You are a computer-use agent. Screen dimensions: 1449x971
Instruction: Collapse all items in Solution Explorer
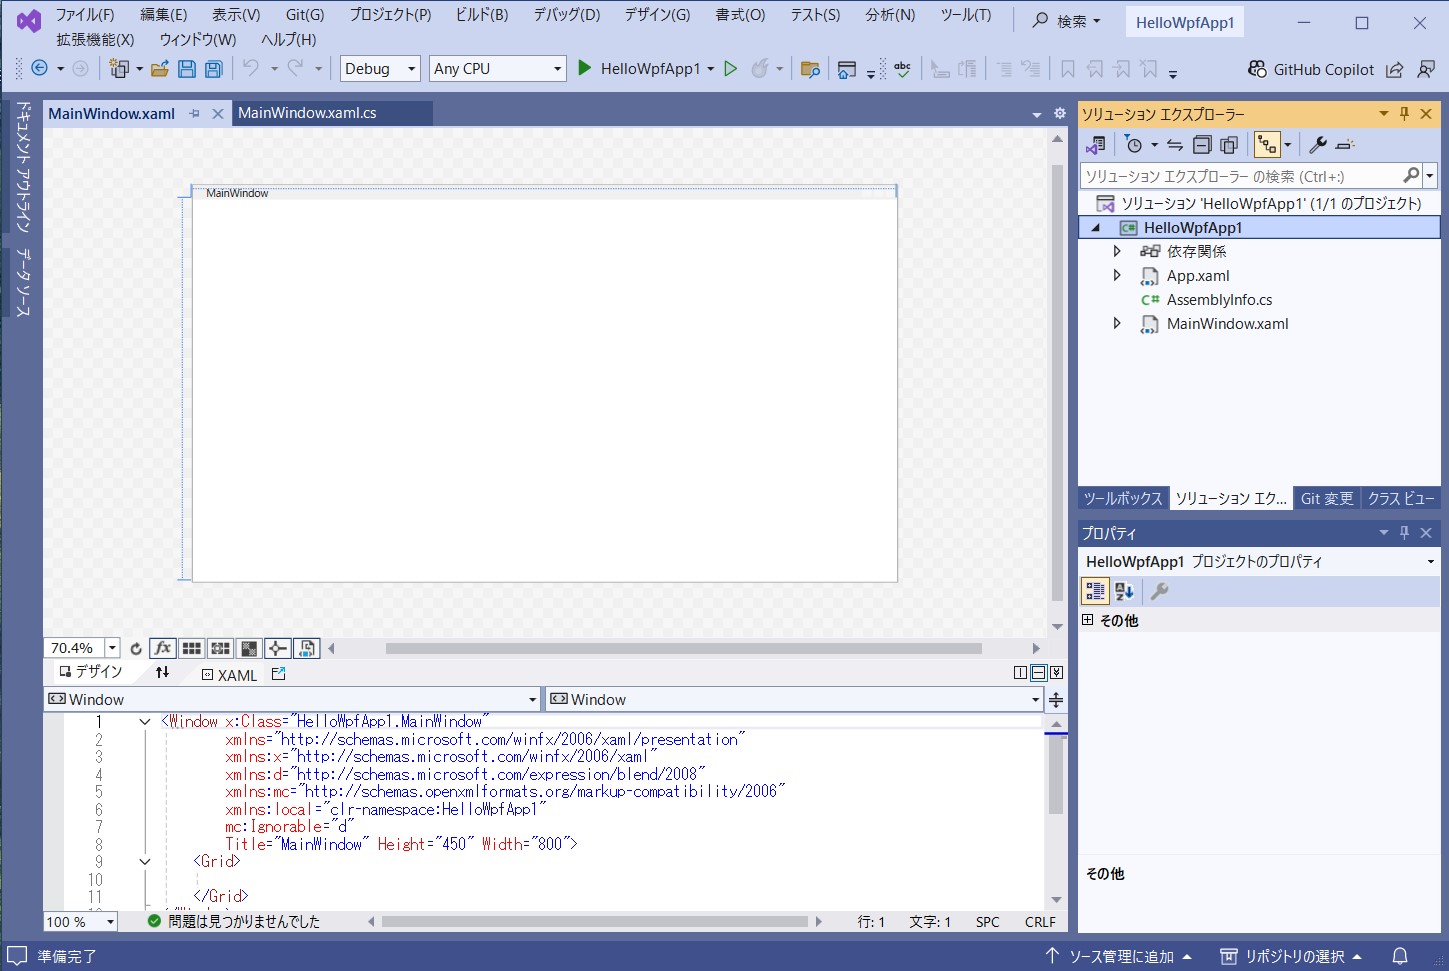coord(1203,144)
